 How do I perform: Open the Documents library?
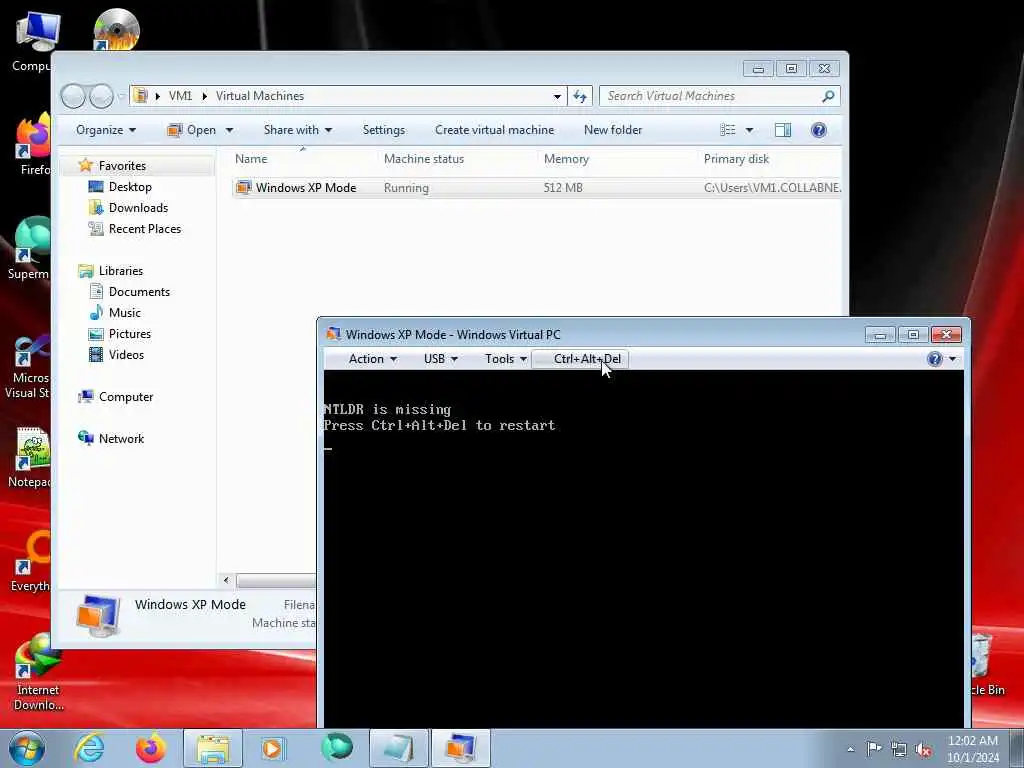click(138, 292)
